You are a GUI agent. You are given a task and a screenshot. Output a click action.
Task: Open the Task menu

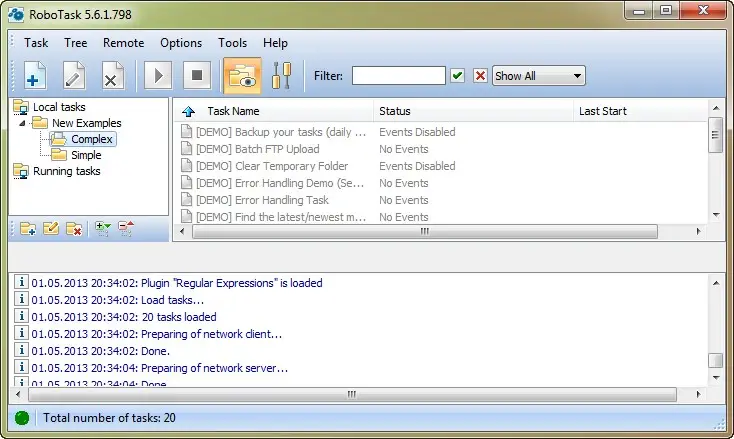[36, 43]
